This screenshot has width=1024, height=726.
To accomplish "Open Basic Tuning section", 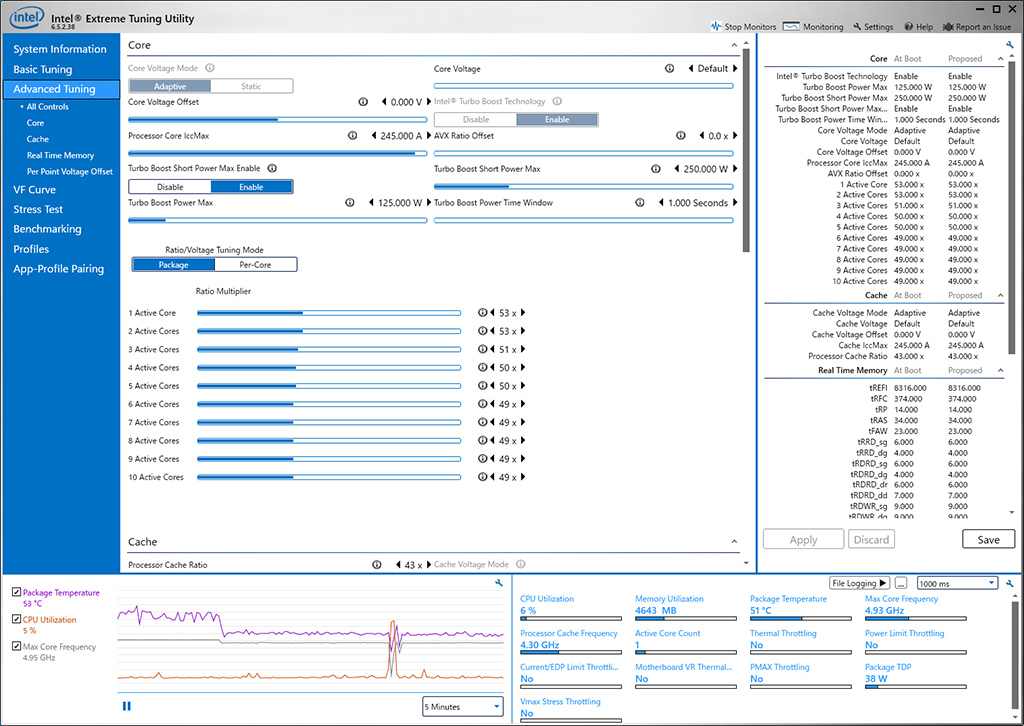I will [42, 69].
